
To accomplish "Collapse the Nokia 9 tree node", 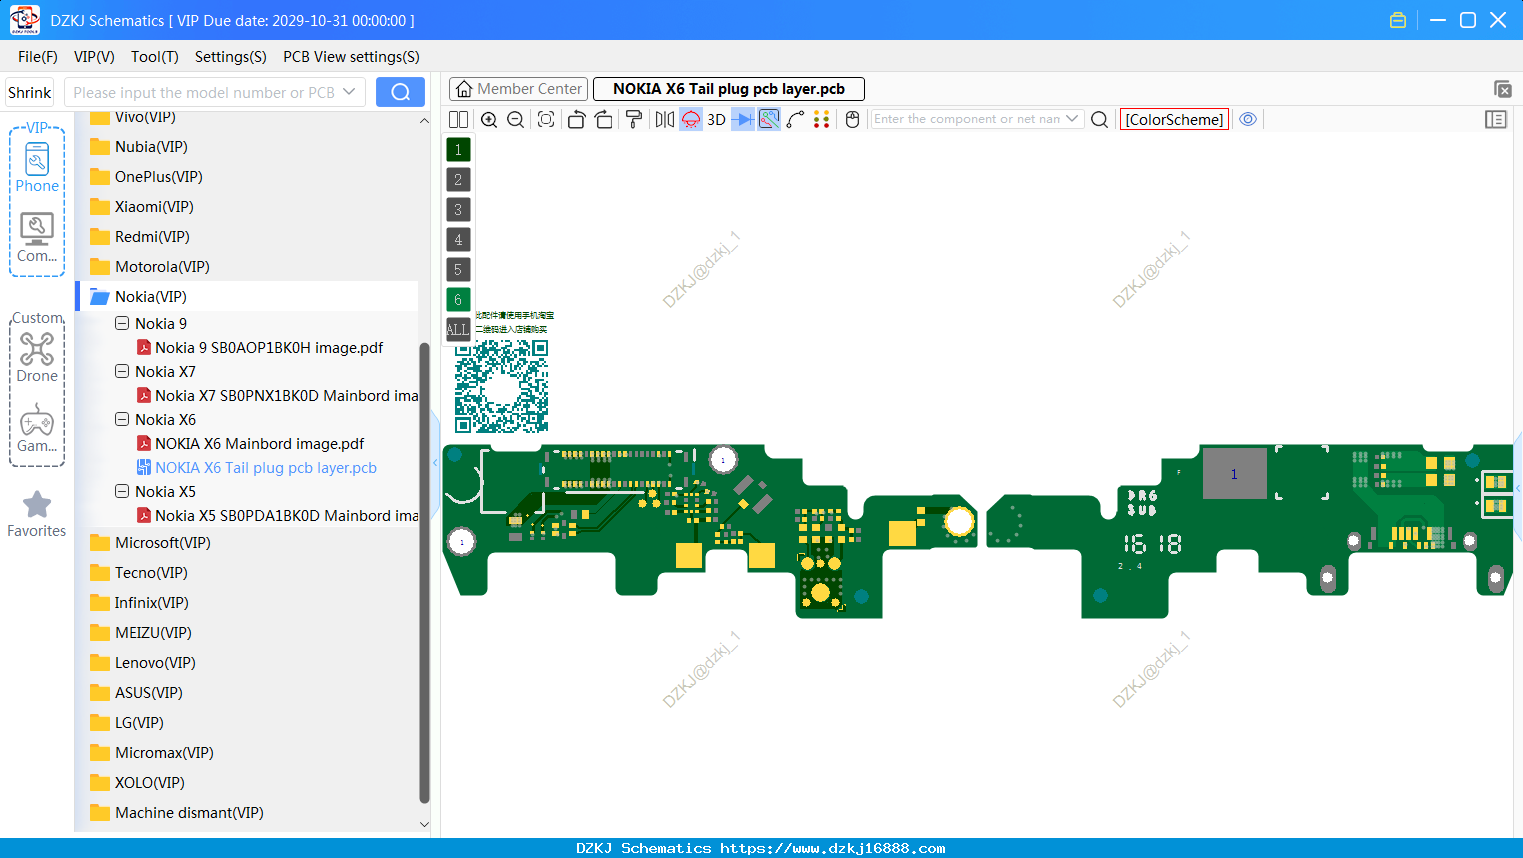I will click(x=122, y=323).
